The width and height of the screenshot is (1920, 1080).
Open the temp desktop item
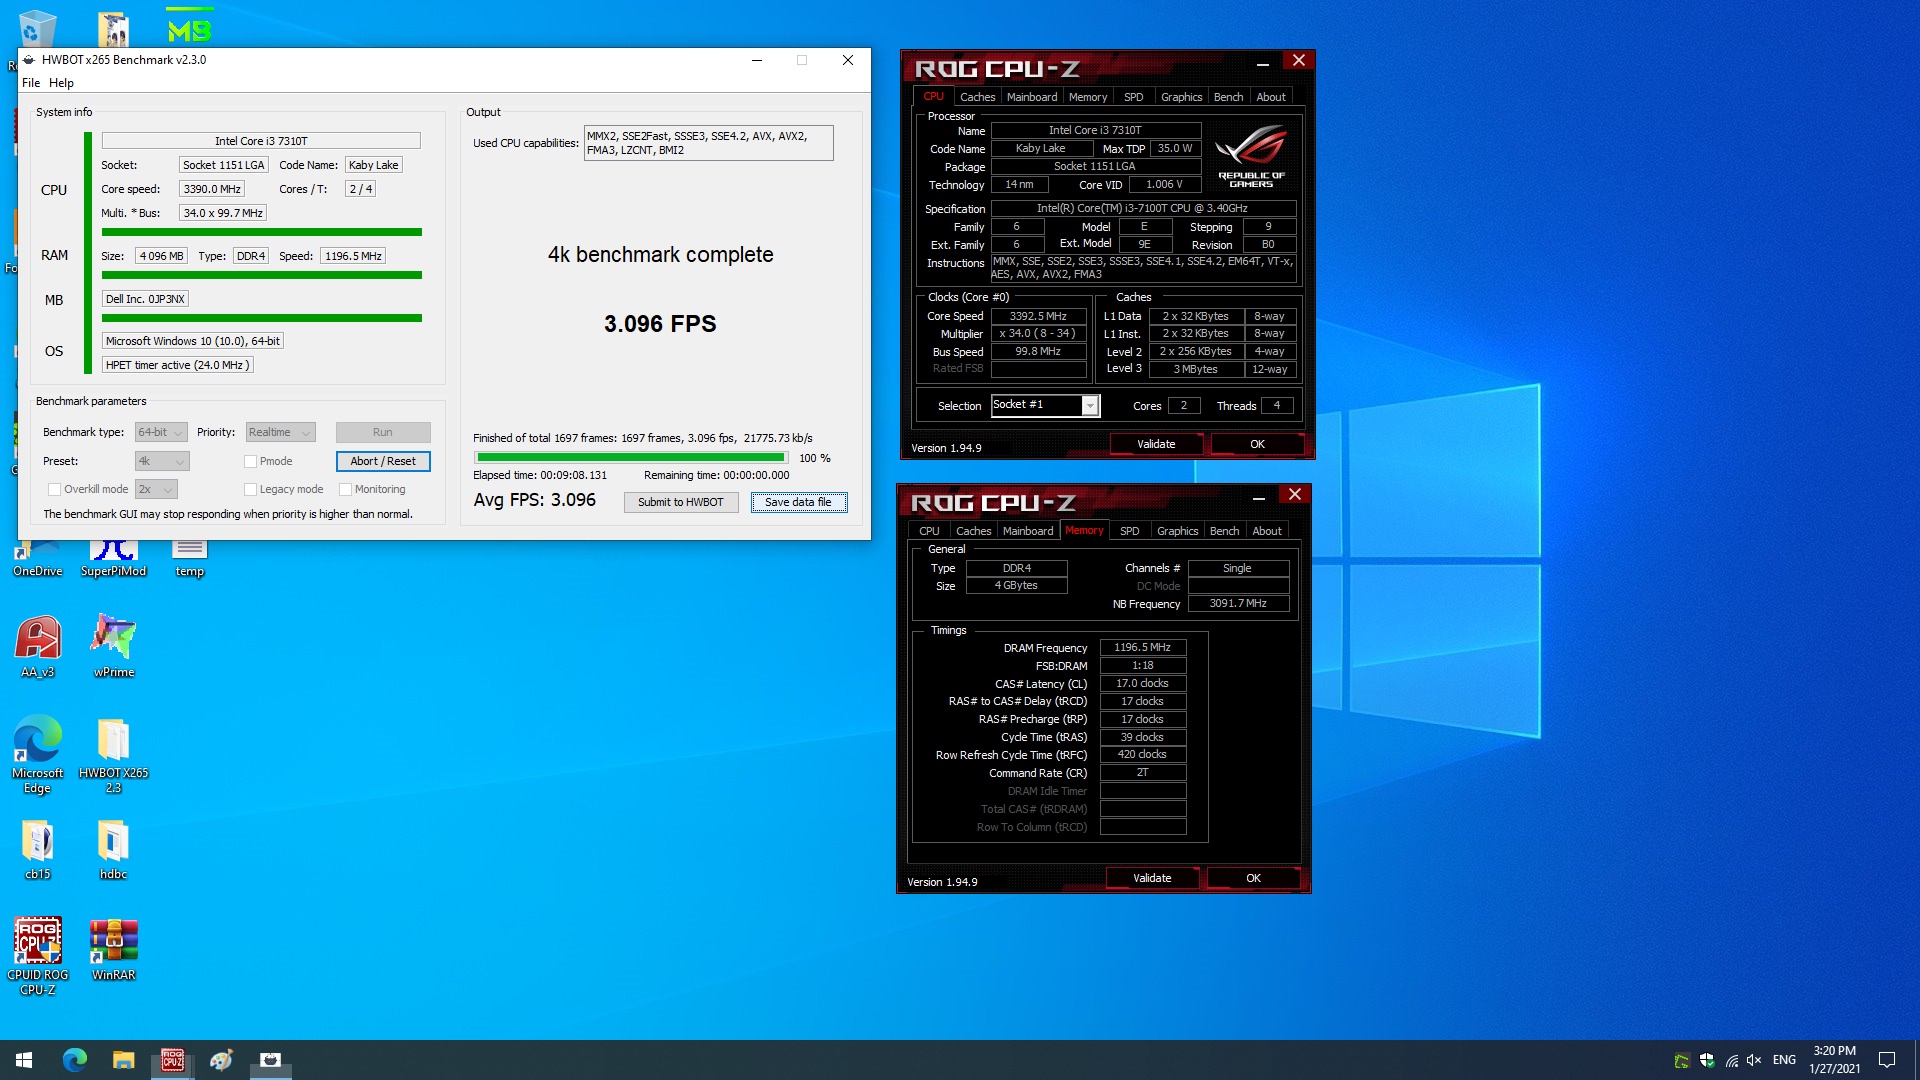[x=189, y=559]
